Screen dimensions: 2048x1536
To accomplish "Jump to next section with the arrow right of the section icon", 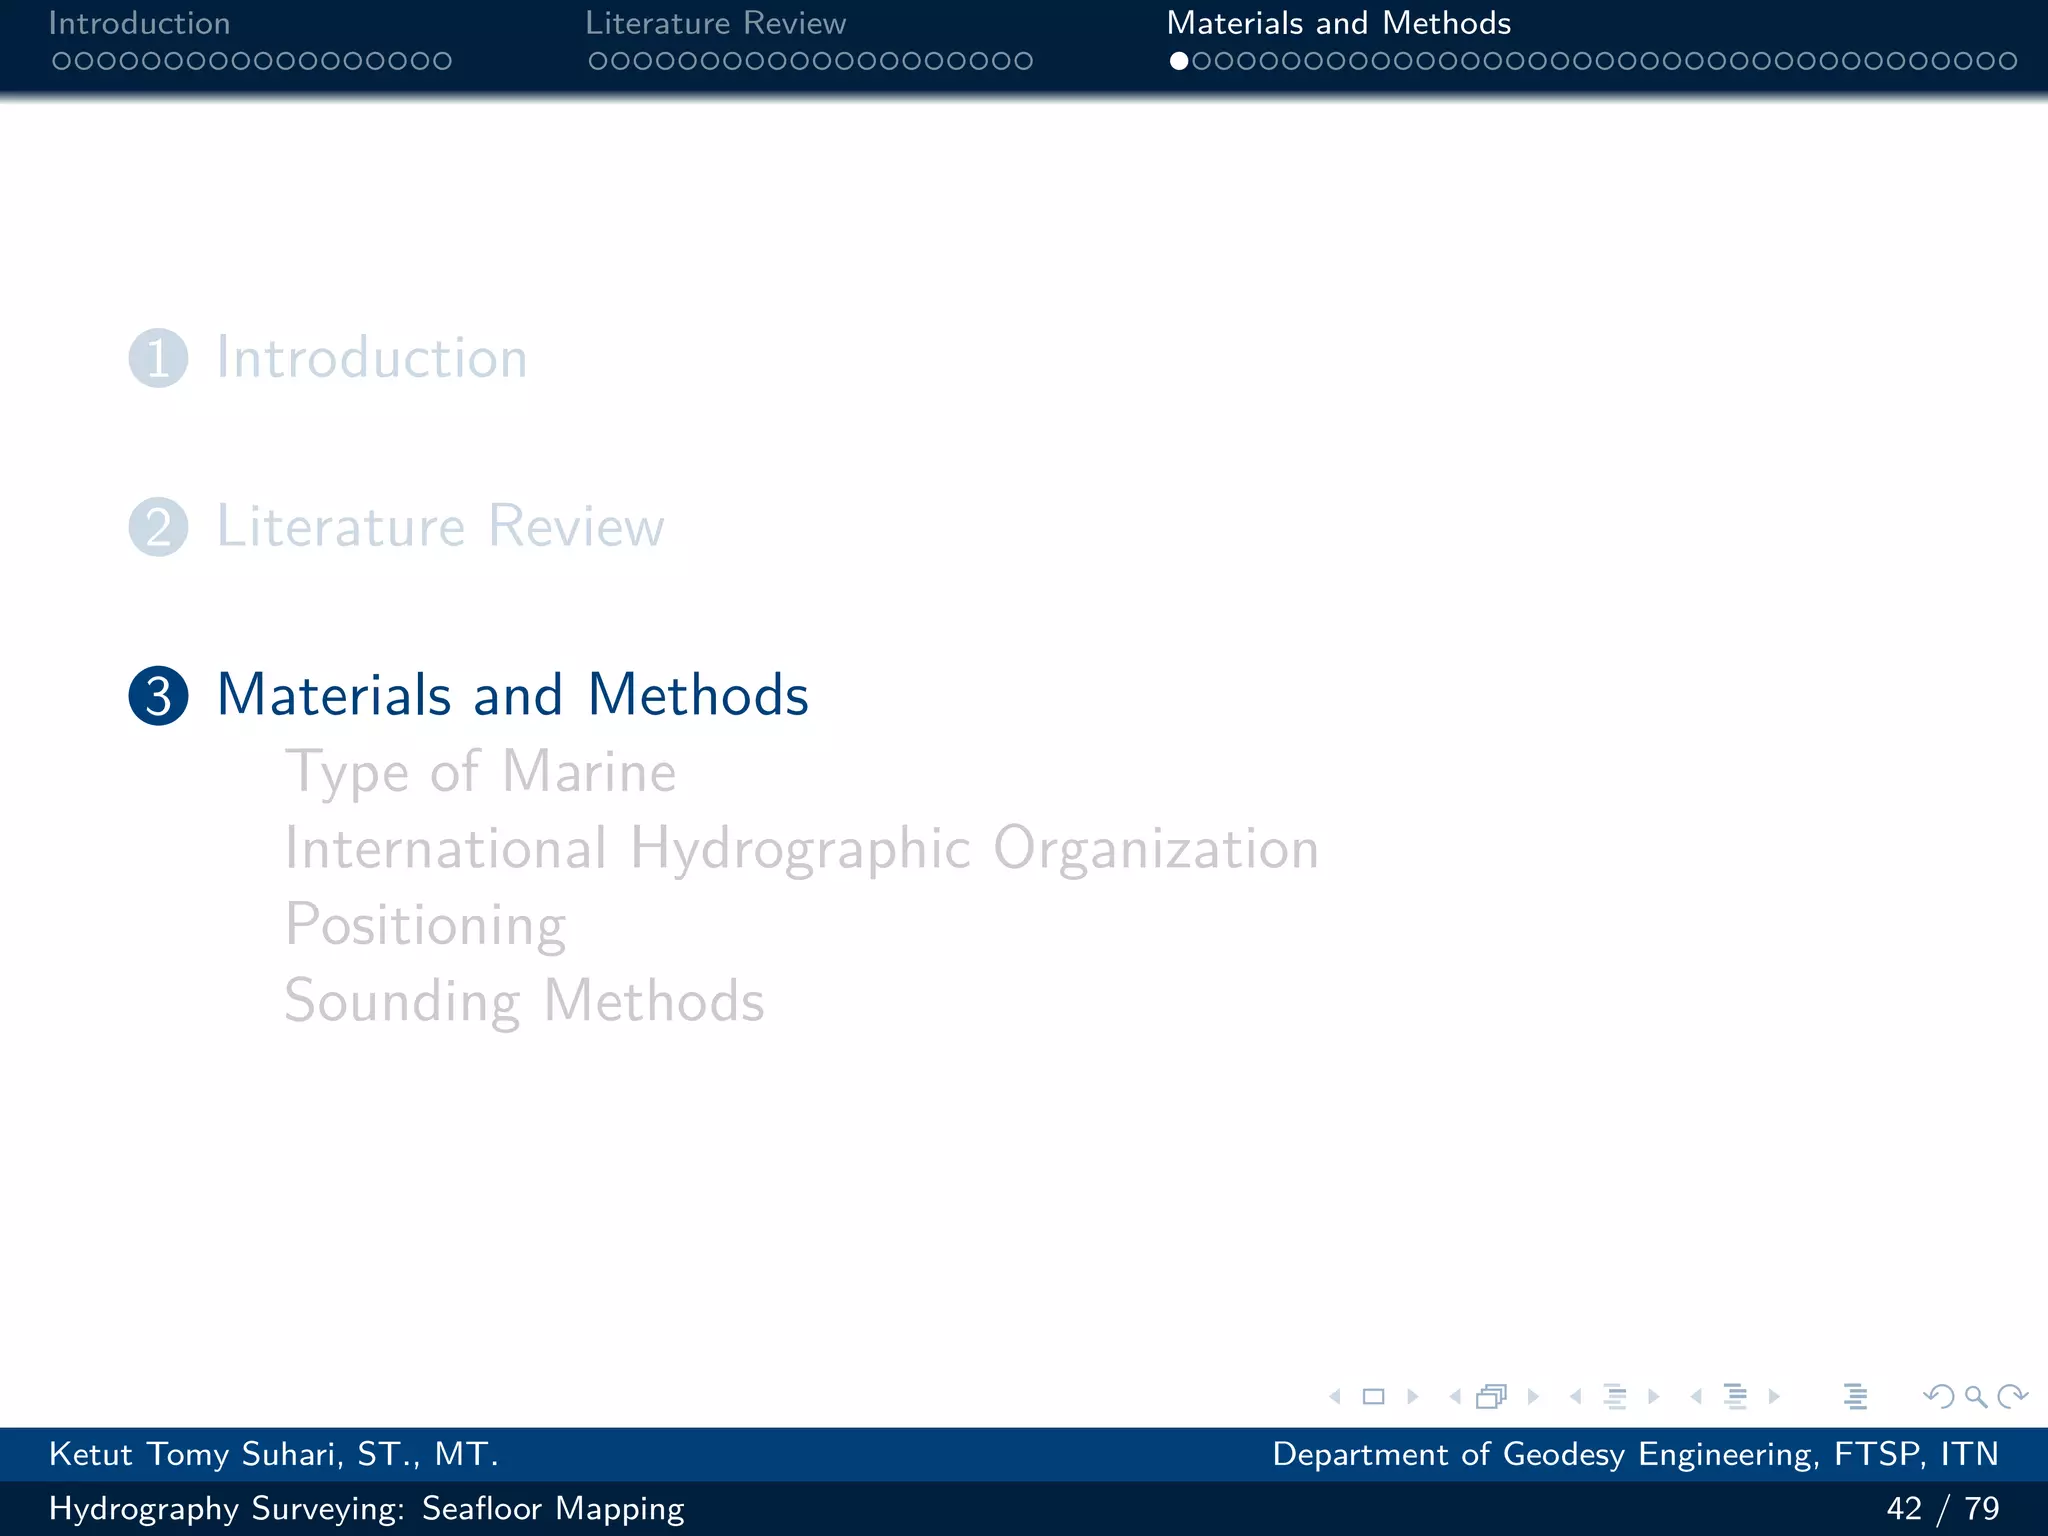I will pos(1774,1396).
